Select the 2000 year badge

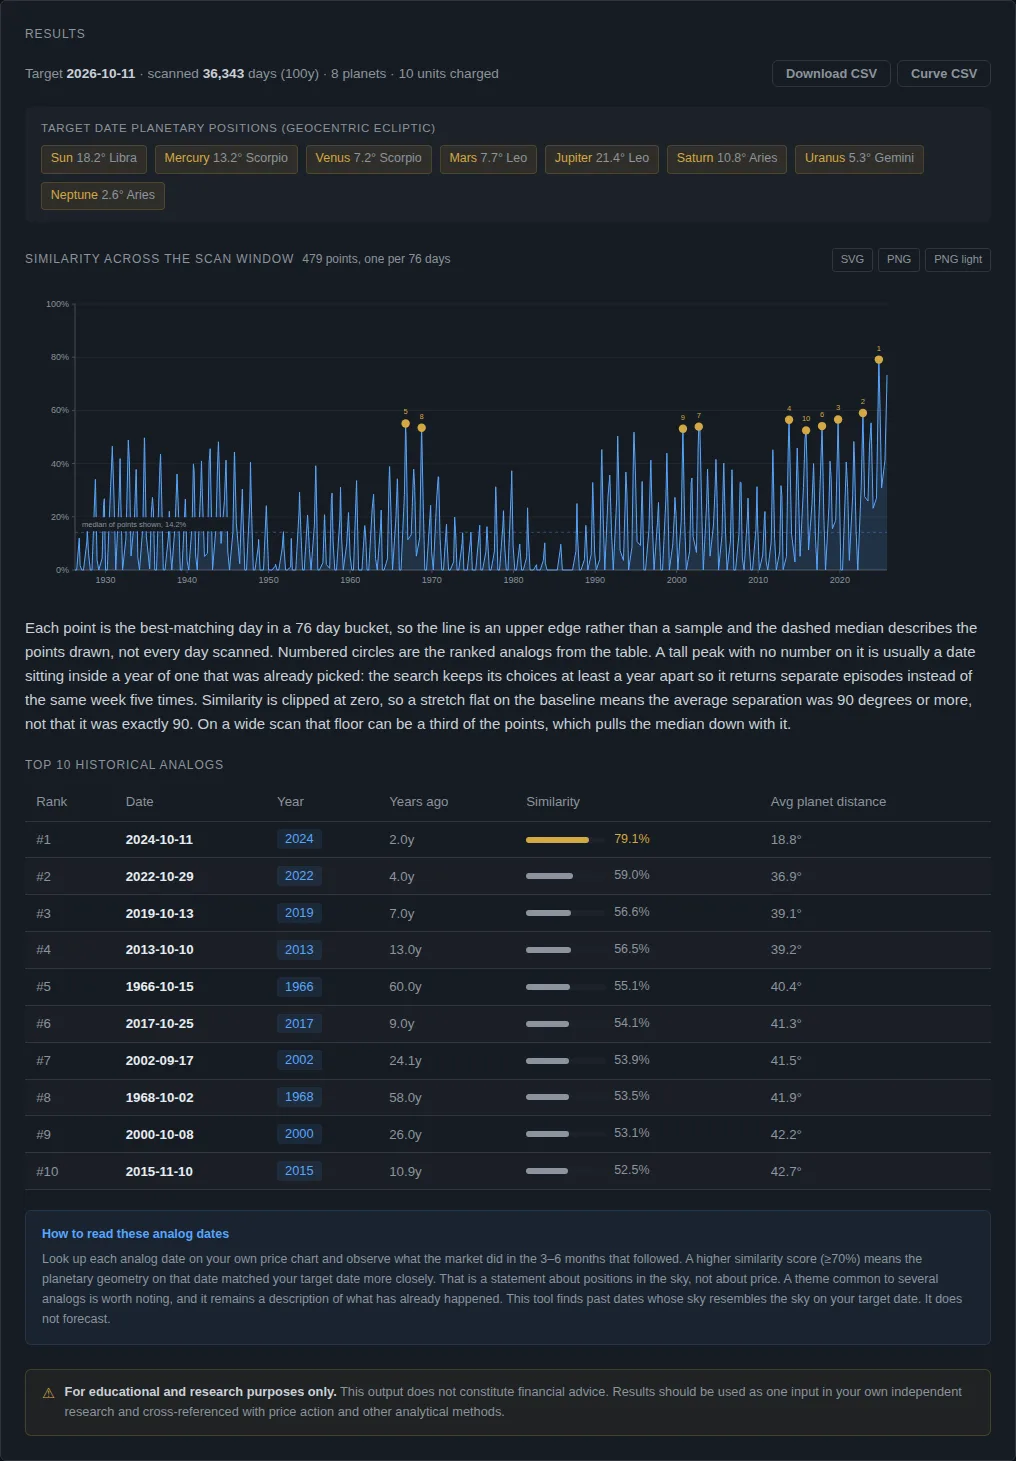299,1134
